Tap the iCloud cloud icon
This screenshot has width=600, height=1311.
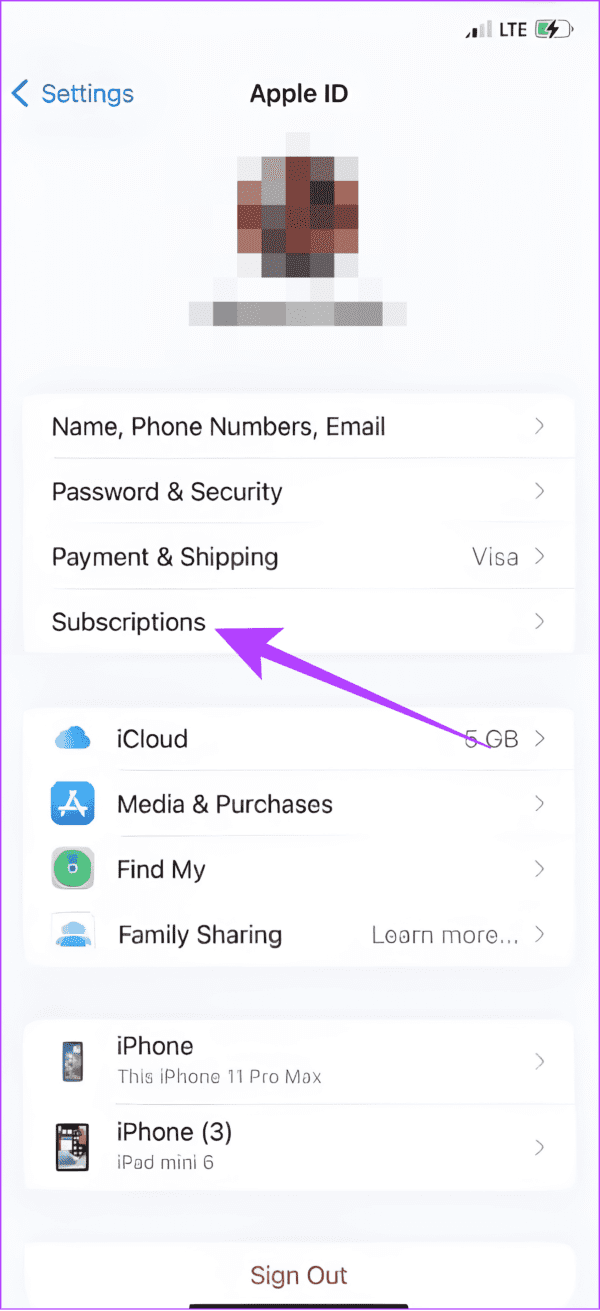click(72, 739)
